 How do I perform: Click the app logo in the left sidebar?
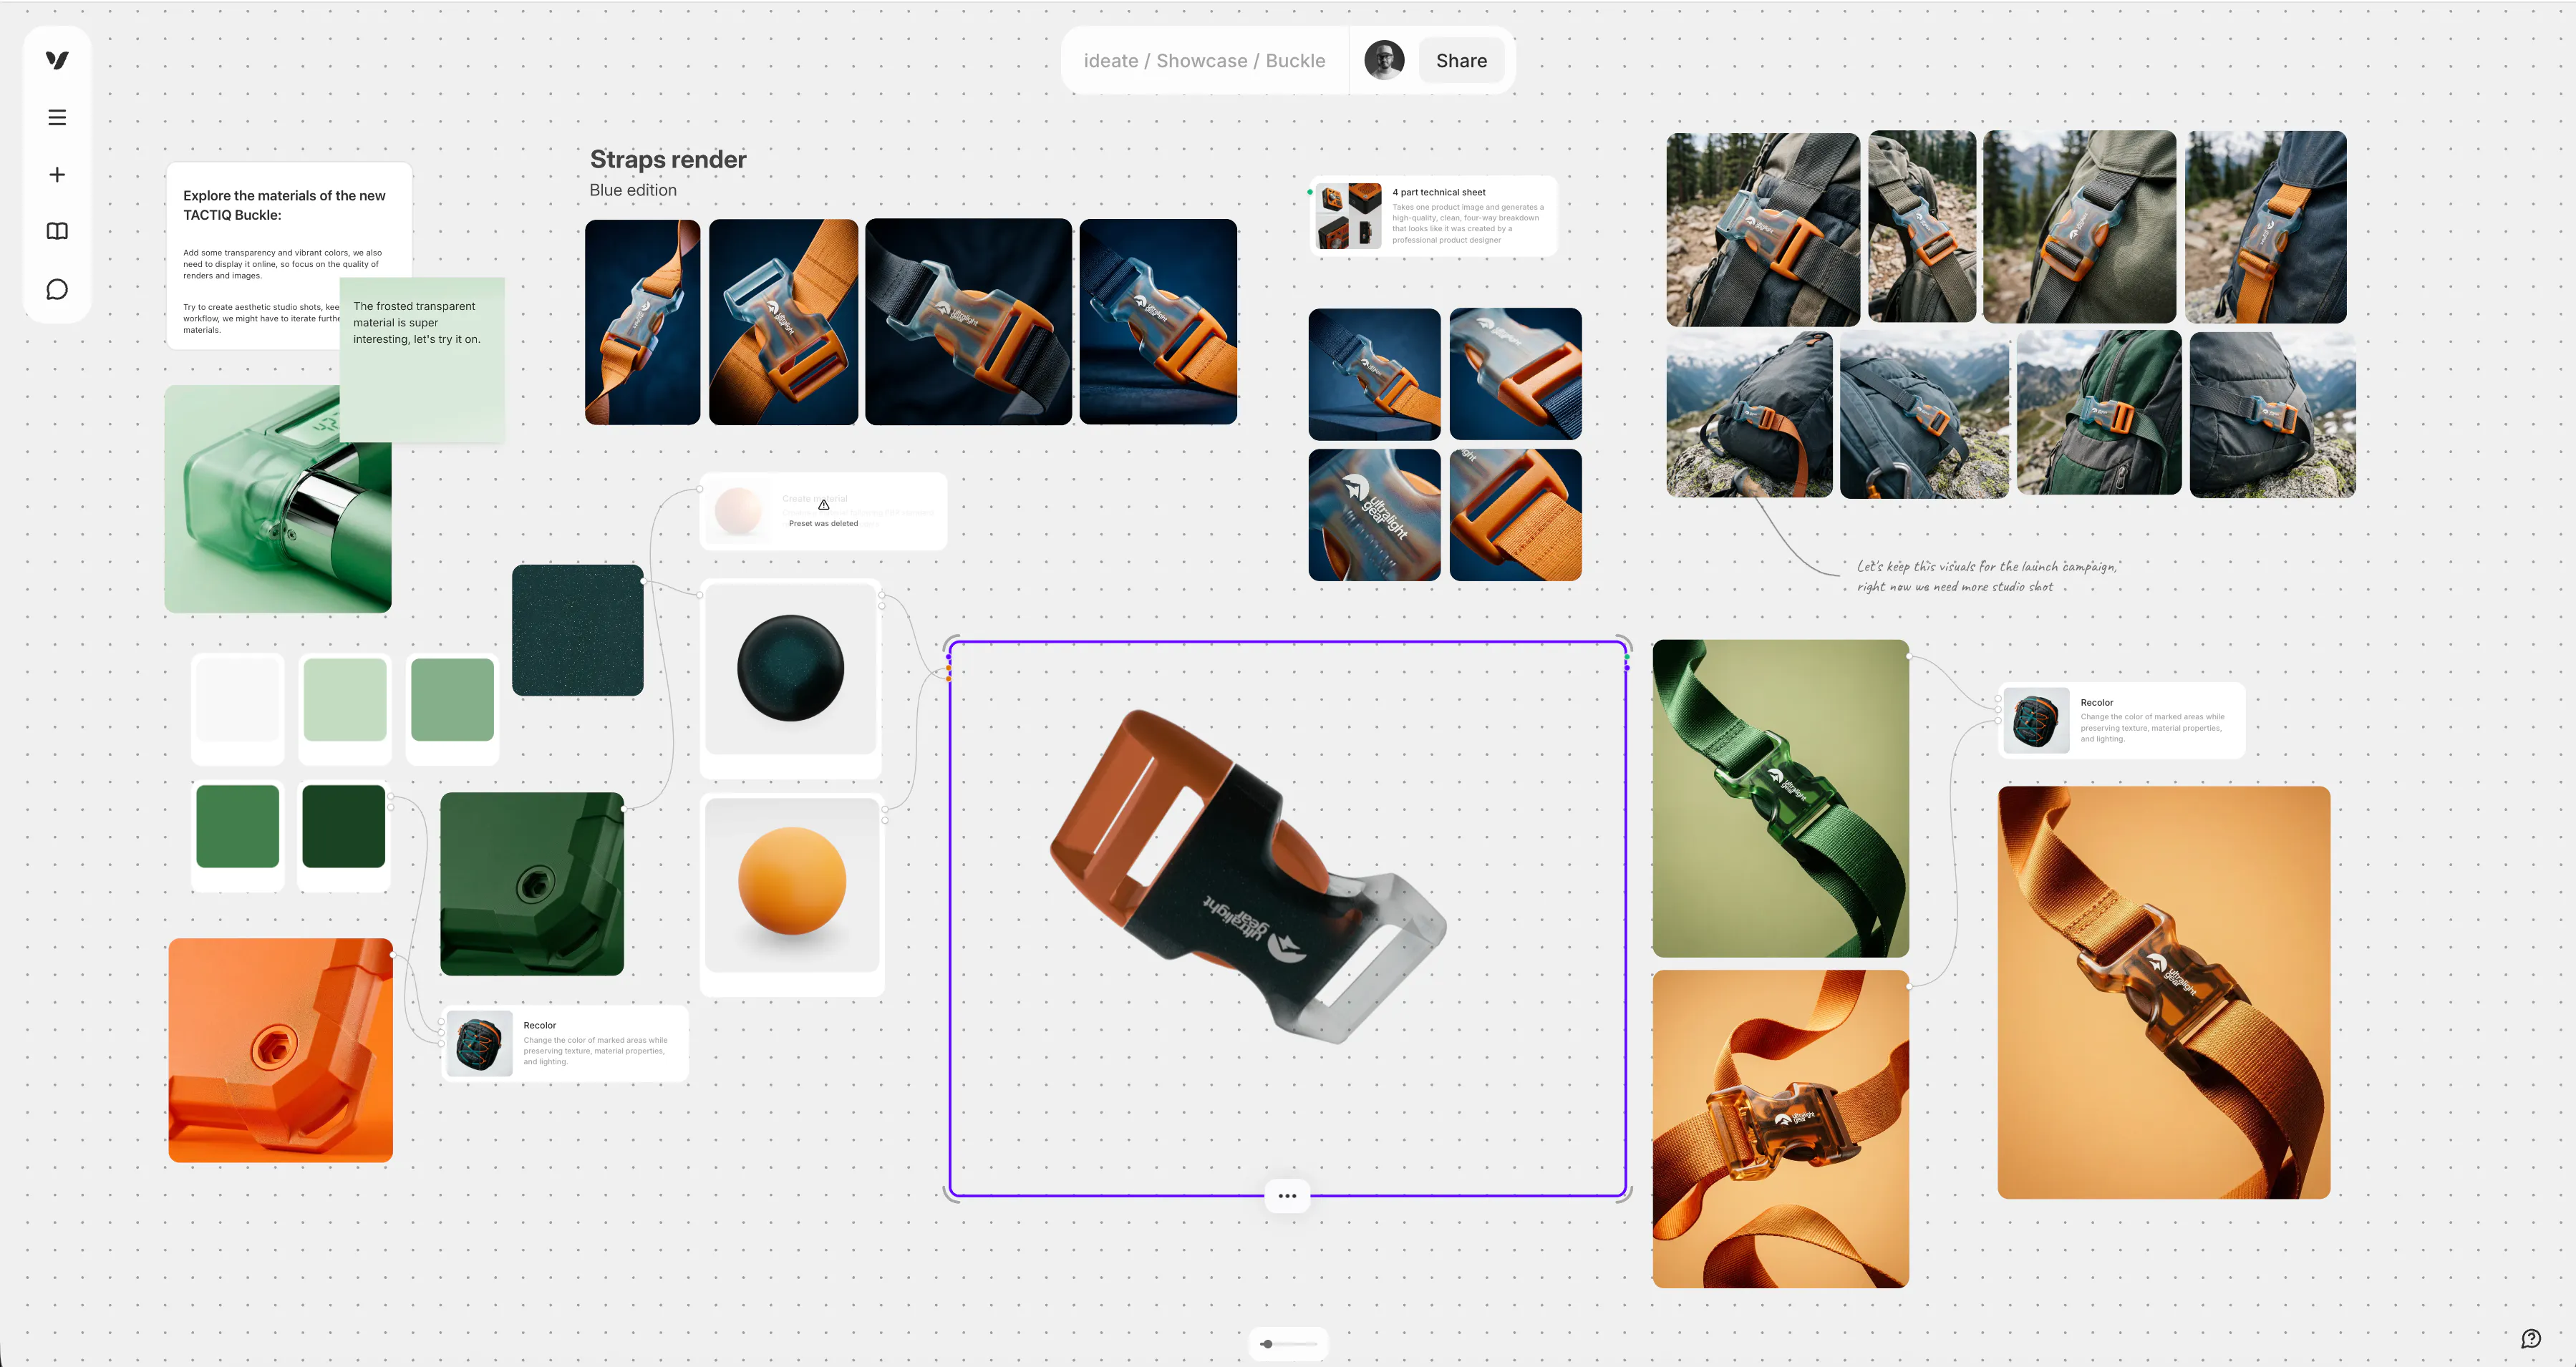[x=57, y=60]
